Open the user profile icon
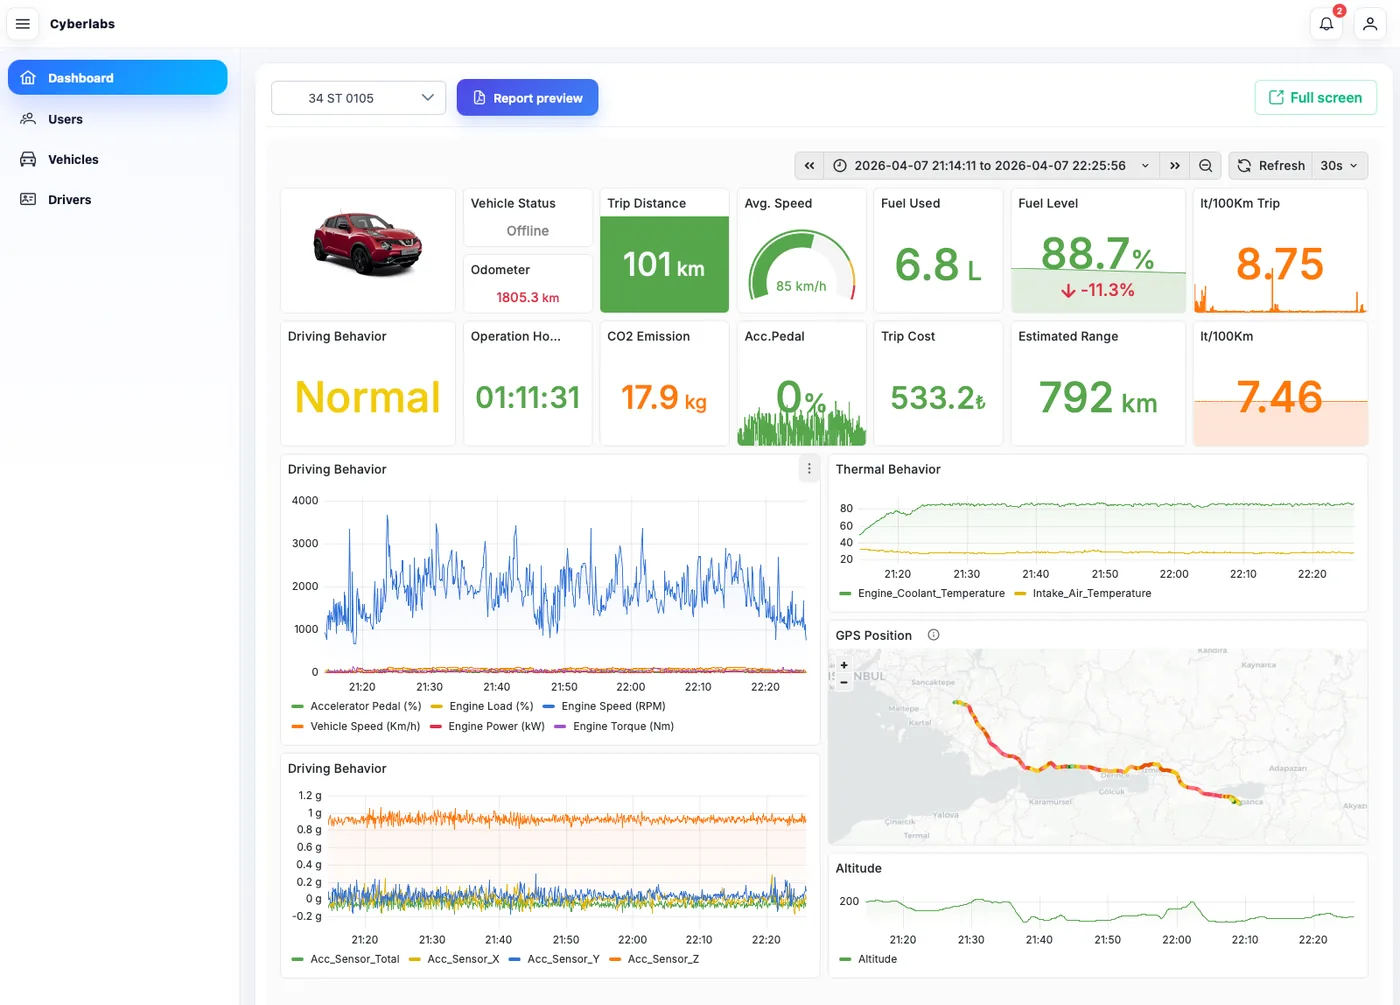The width and height of the screenshot is (1400, 1005). (x=1370, y=24)
